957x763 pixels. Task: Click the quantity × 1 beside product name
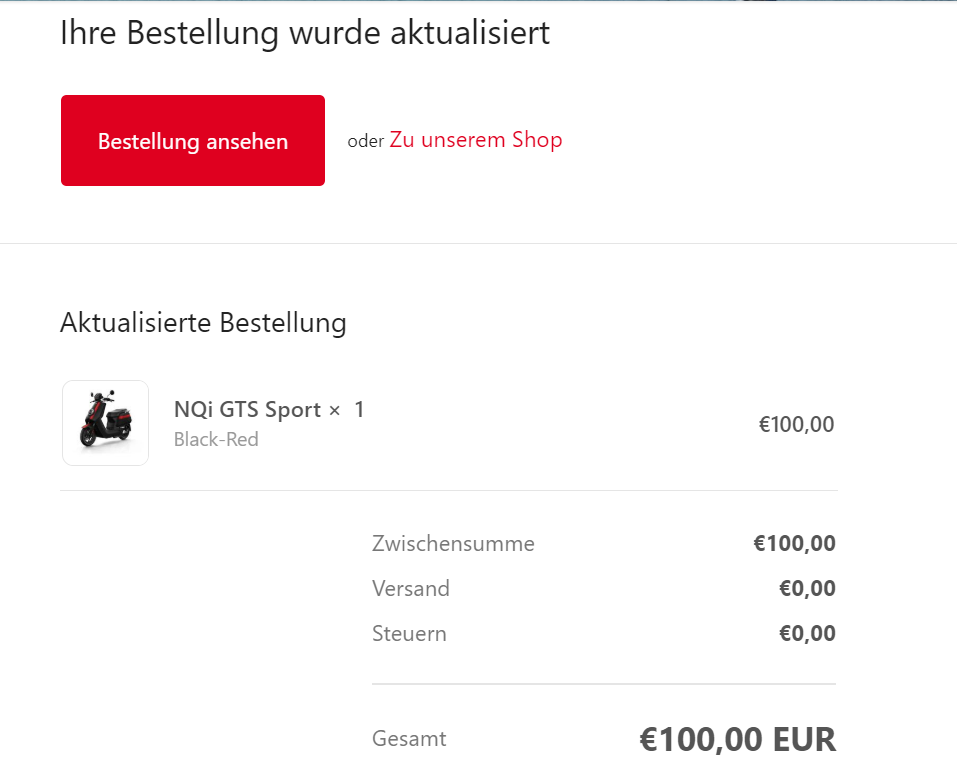[x=347, y=410]
